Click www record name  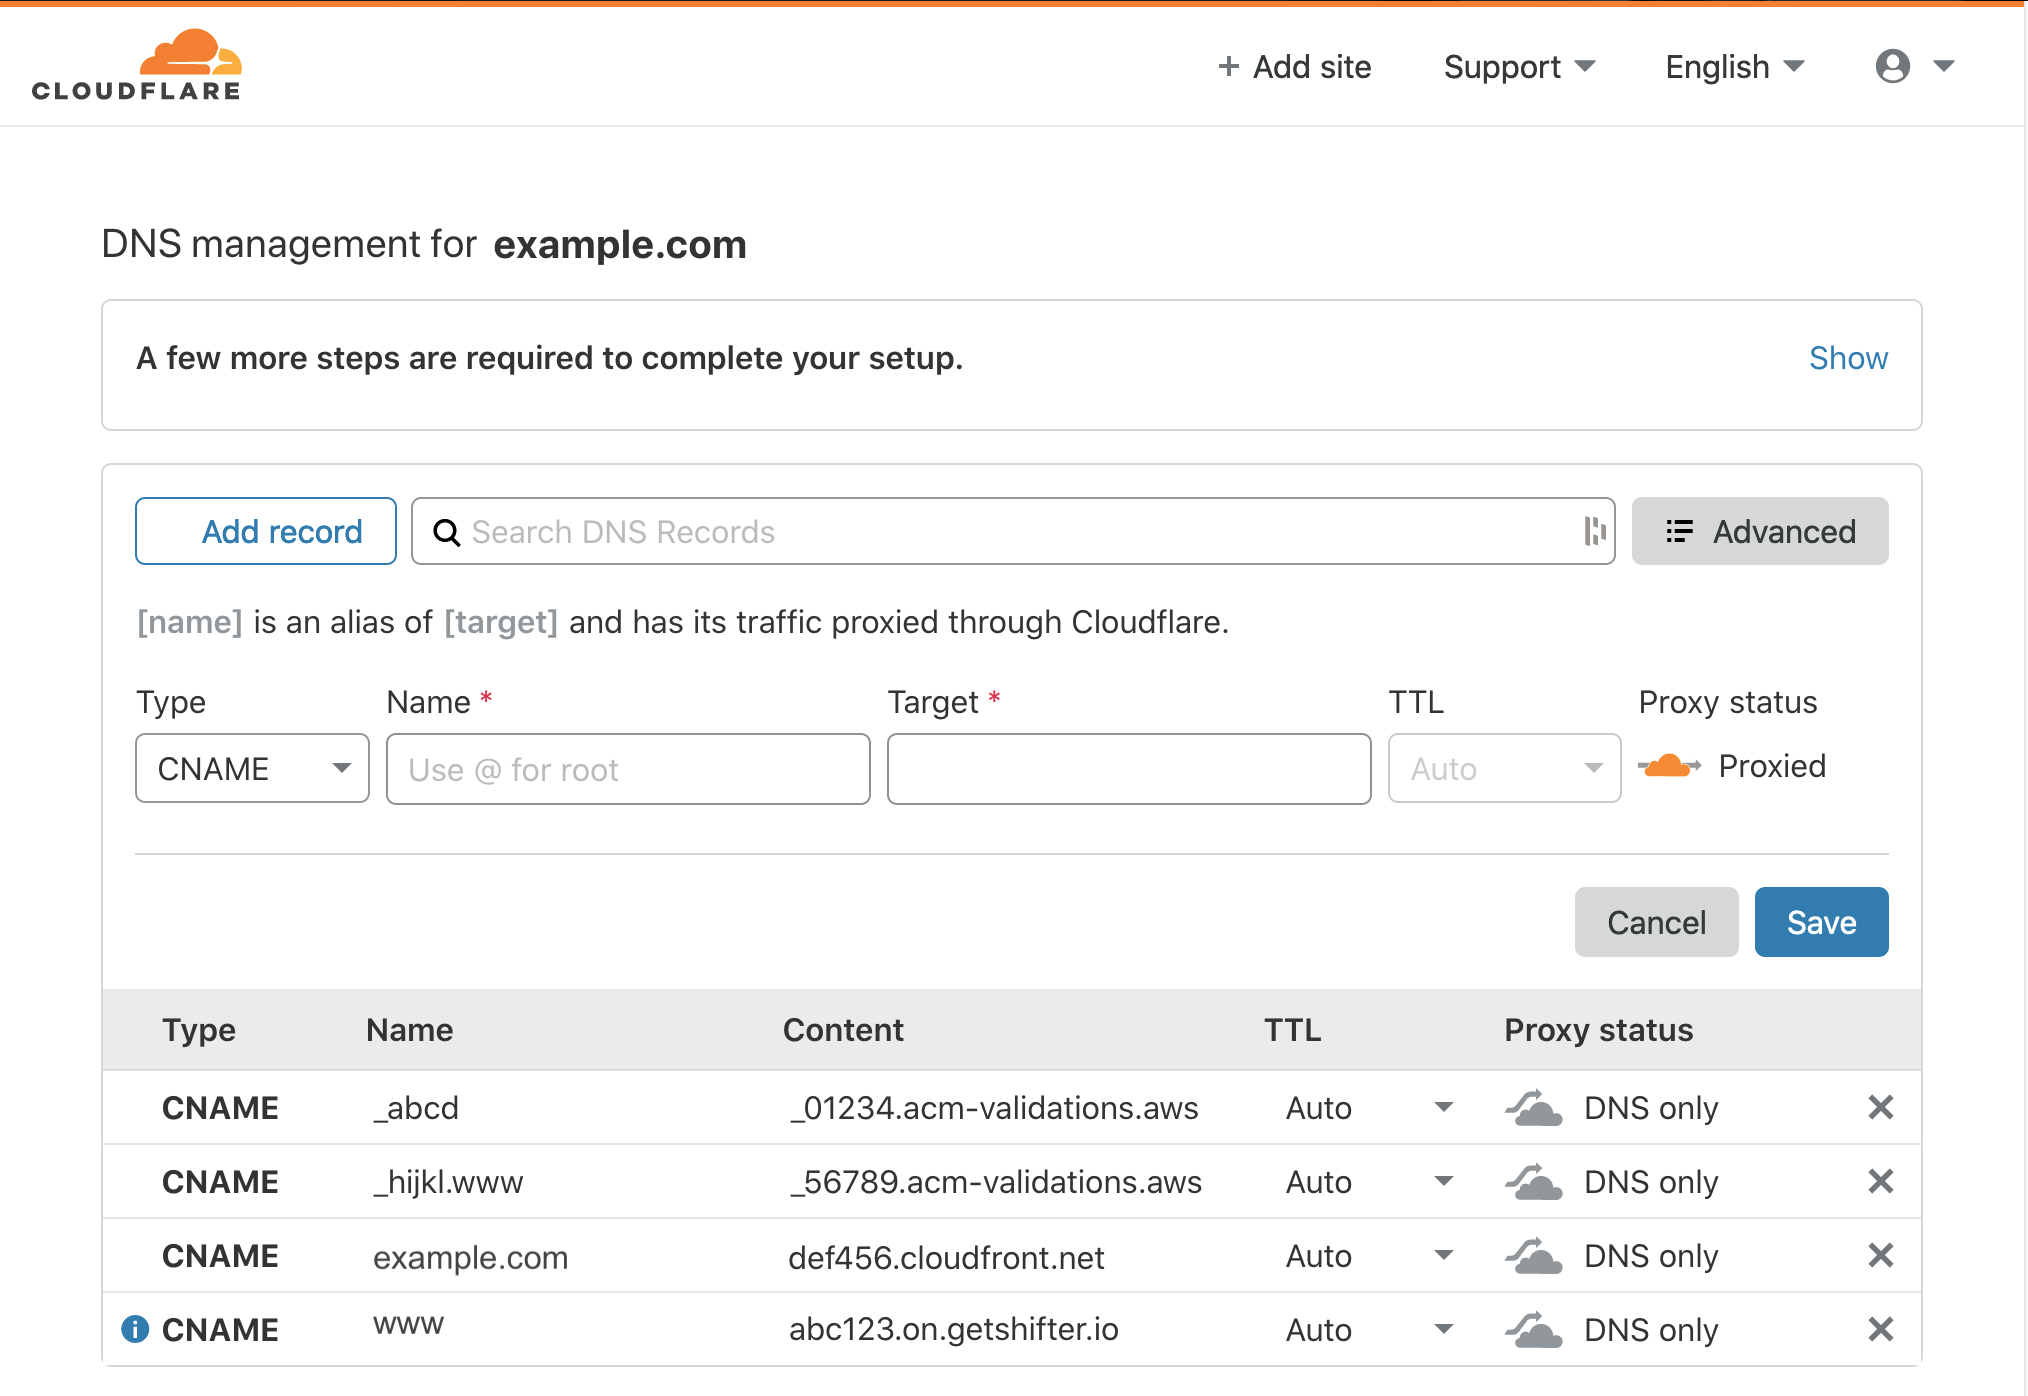point(408,1324)
